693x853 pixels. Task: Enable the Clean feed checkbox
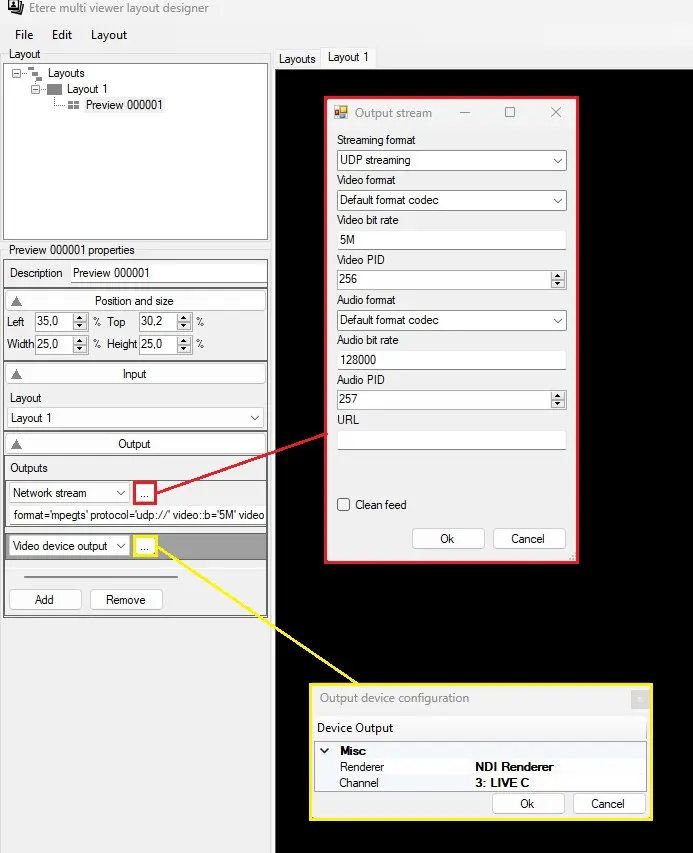[x=344, y=505]
